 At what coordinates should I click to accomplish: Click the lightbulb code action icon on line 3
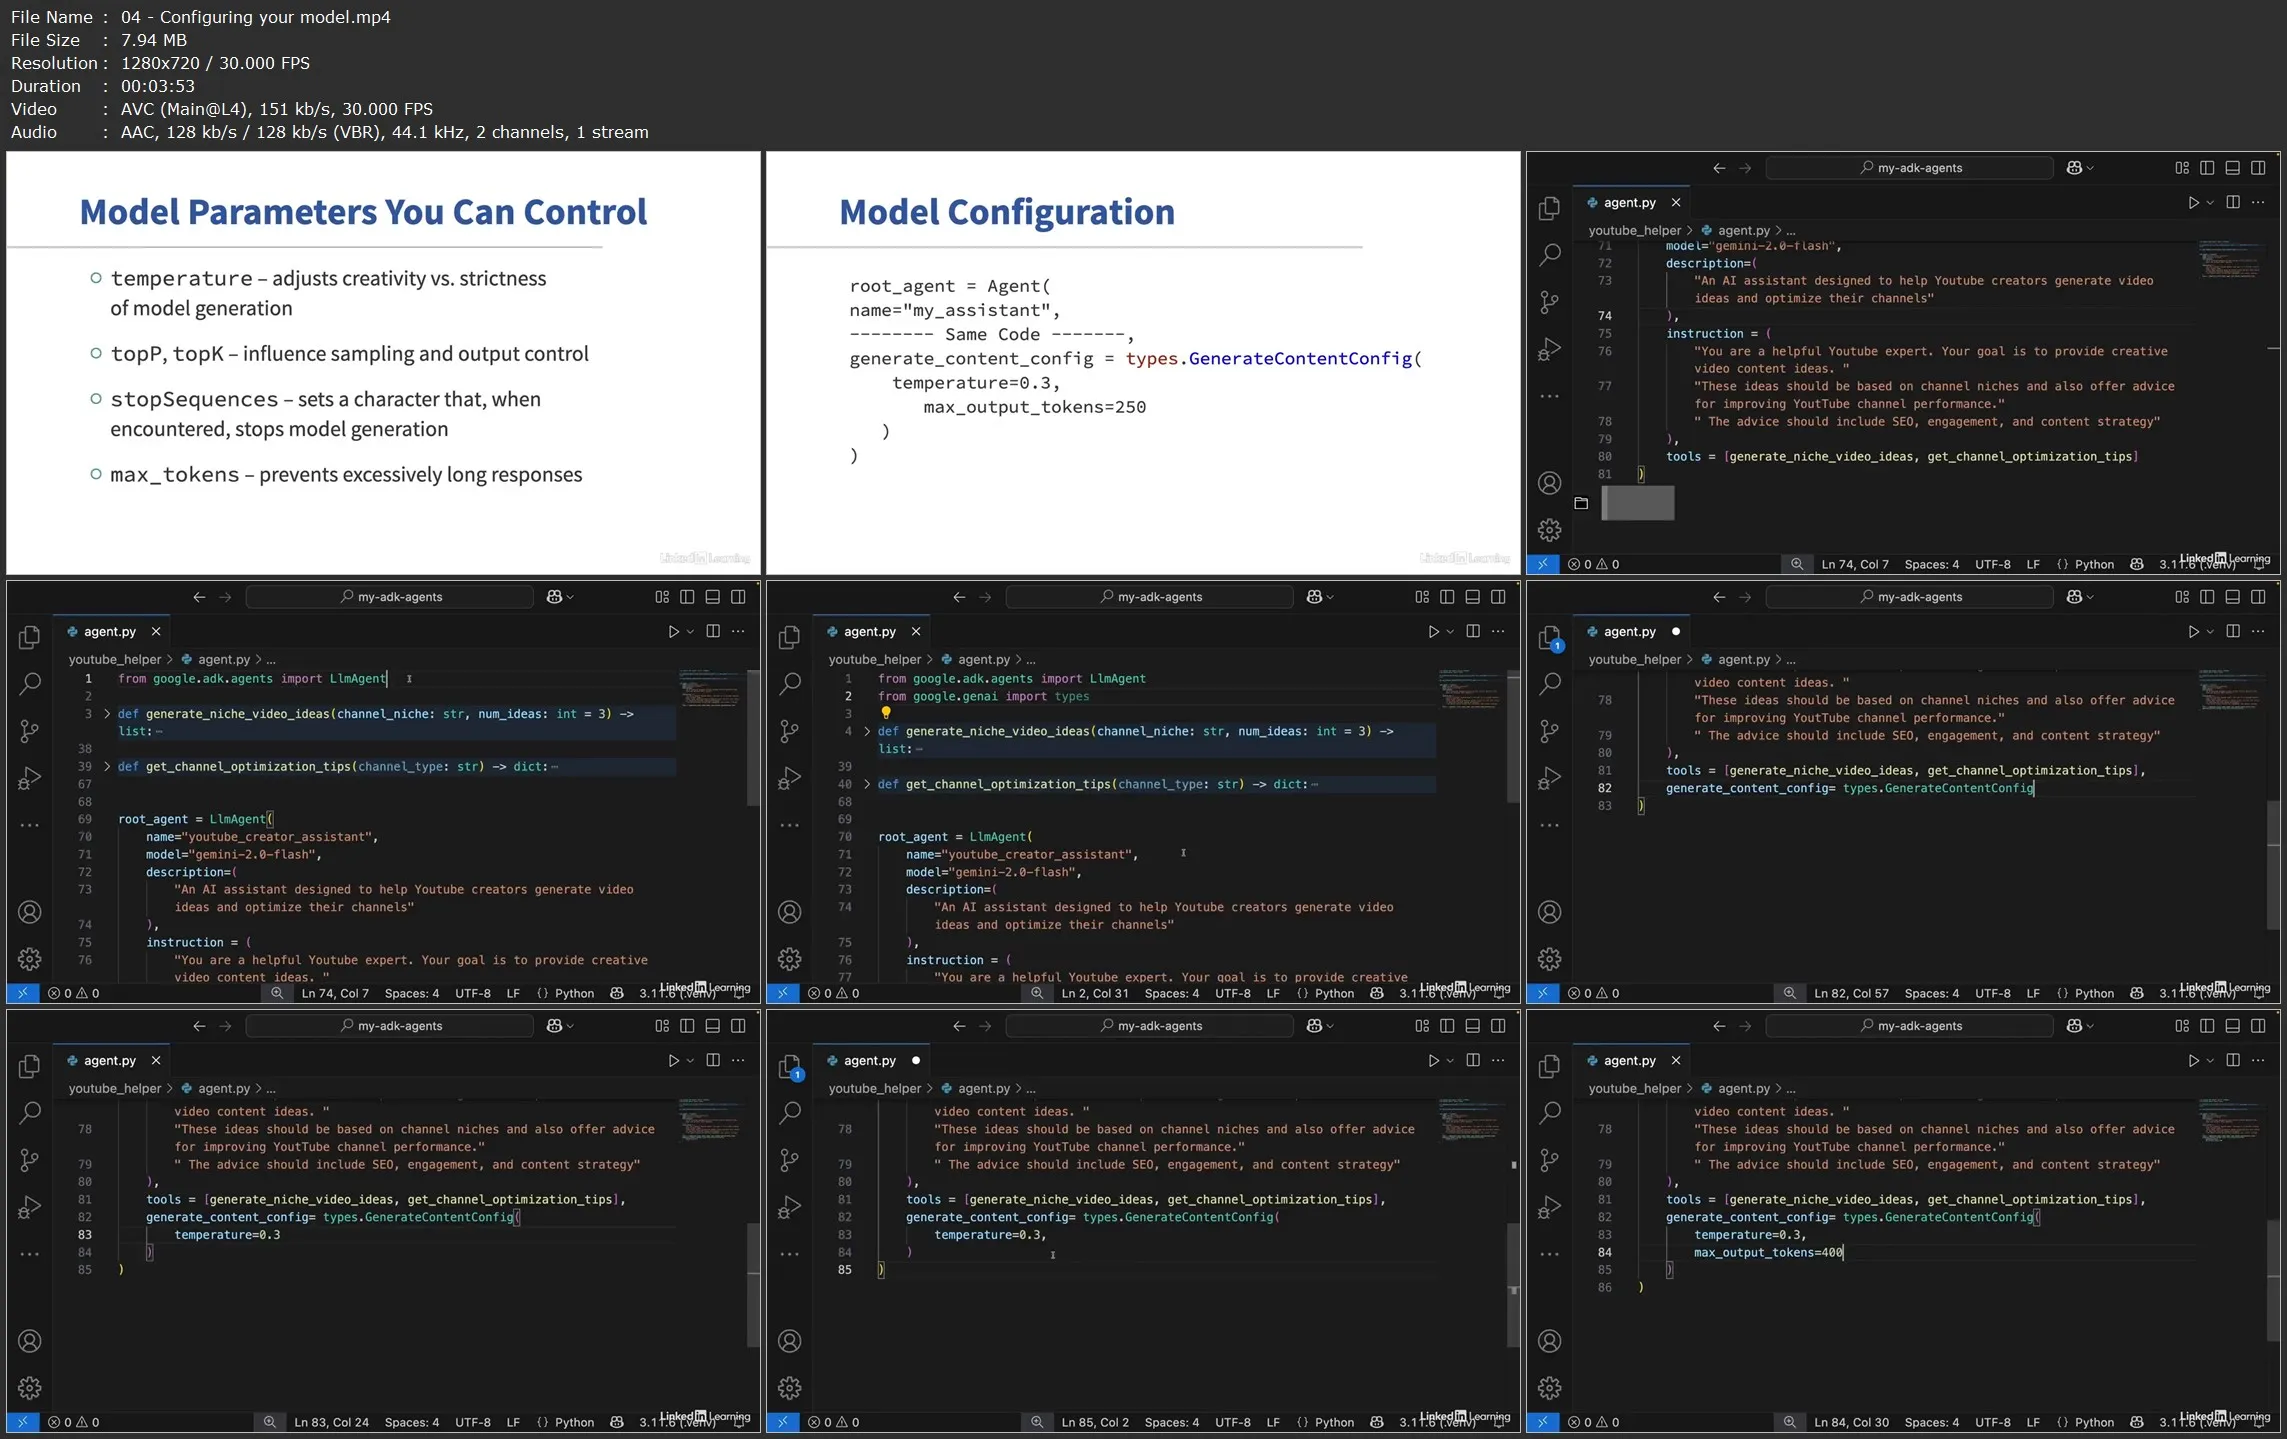(x=885, y=713)
